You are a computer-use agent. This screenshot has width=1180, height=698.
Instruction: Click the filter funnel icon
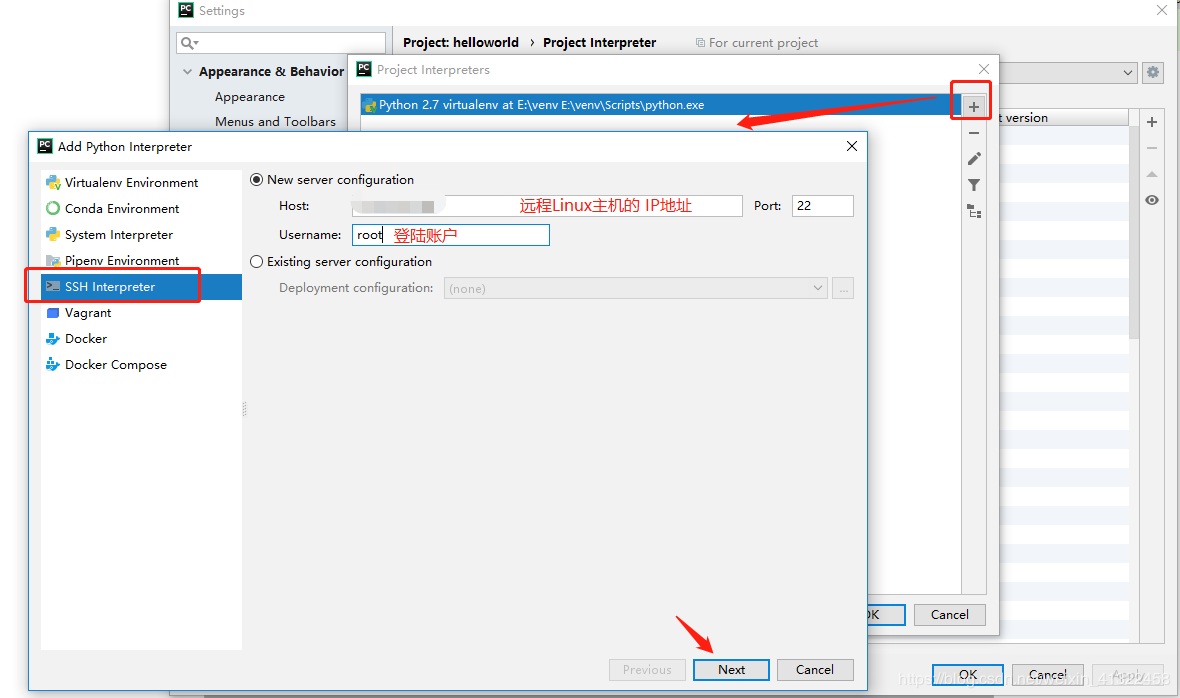[x=973, y=184]
